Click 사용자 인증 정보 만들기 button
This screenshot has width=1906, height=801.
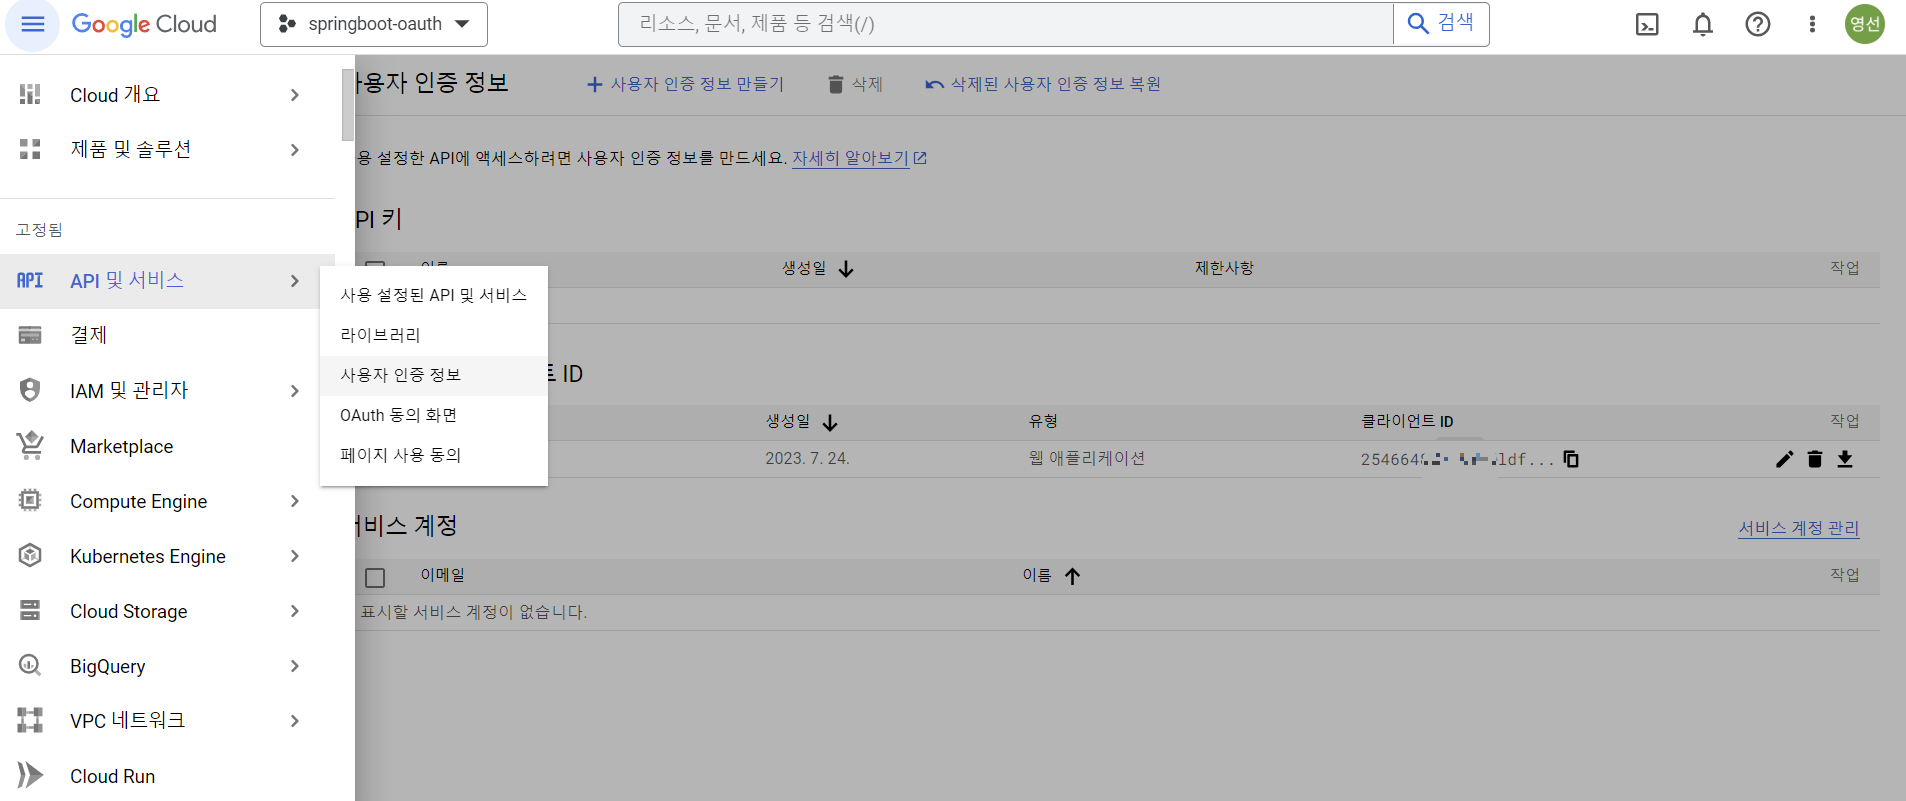(x=685, y=84)
